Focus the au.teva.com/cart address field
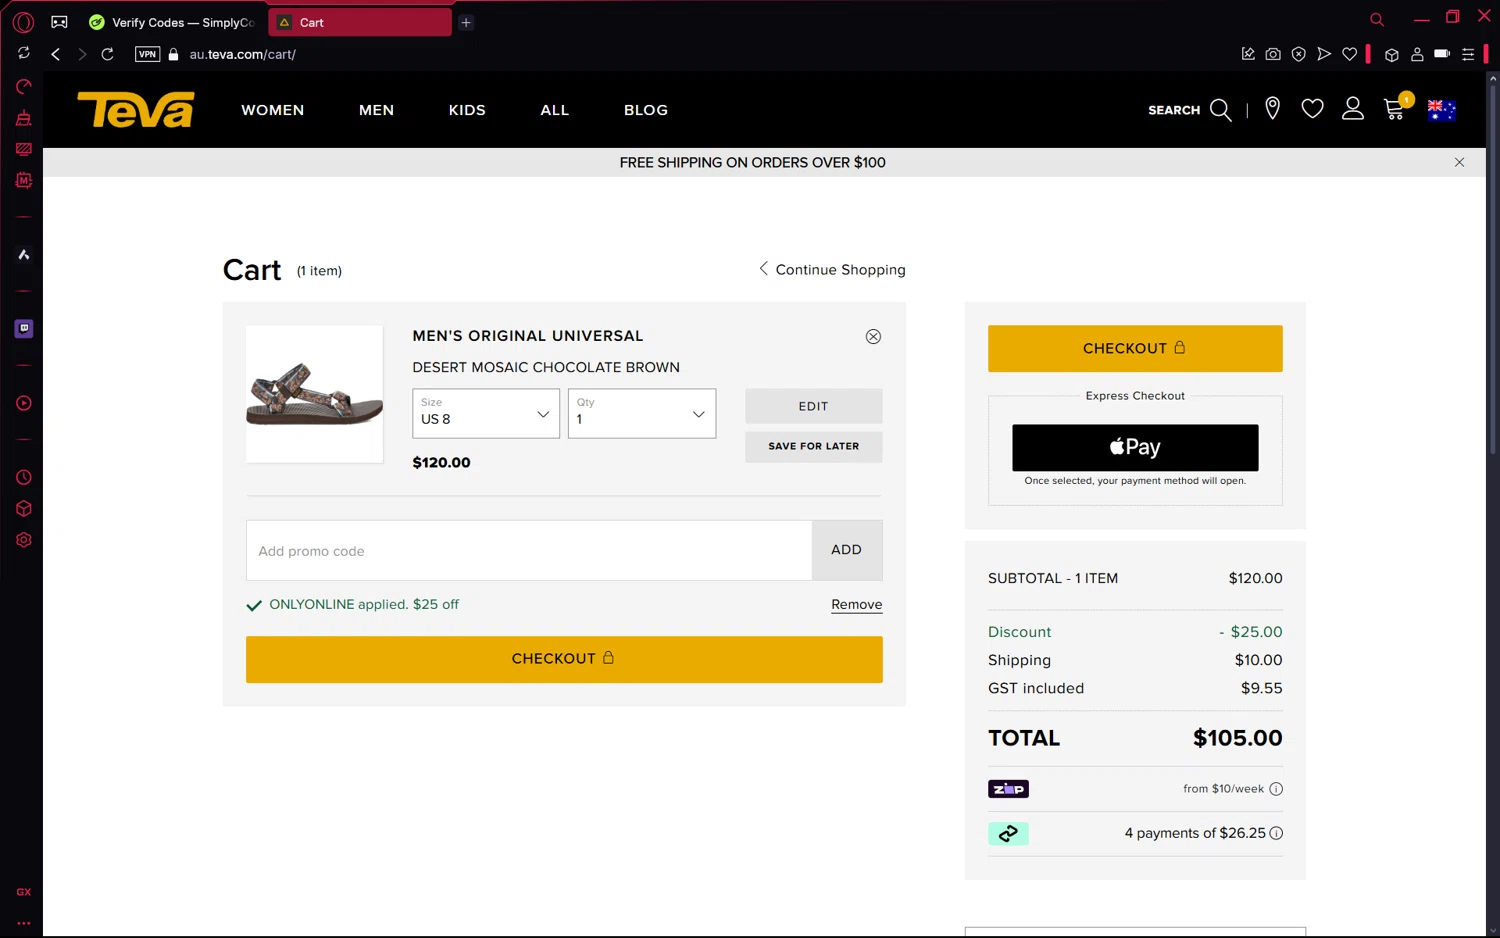 click(x=243, y=54)
